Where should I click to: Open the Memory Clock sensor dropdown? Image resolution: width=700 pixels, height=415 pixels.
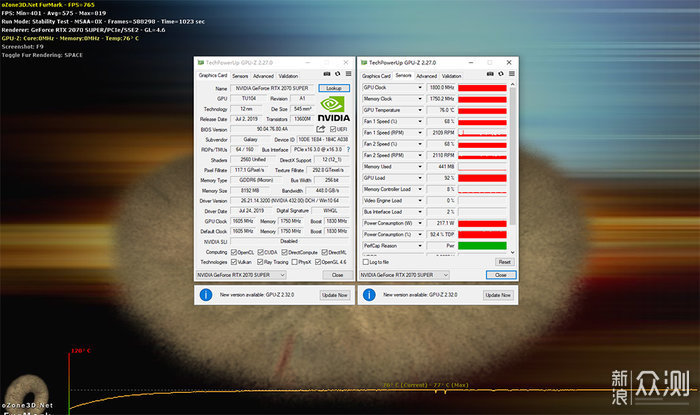(420, 99)
